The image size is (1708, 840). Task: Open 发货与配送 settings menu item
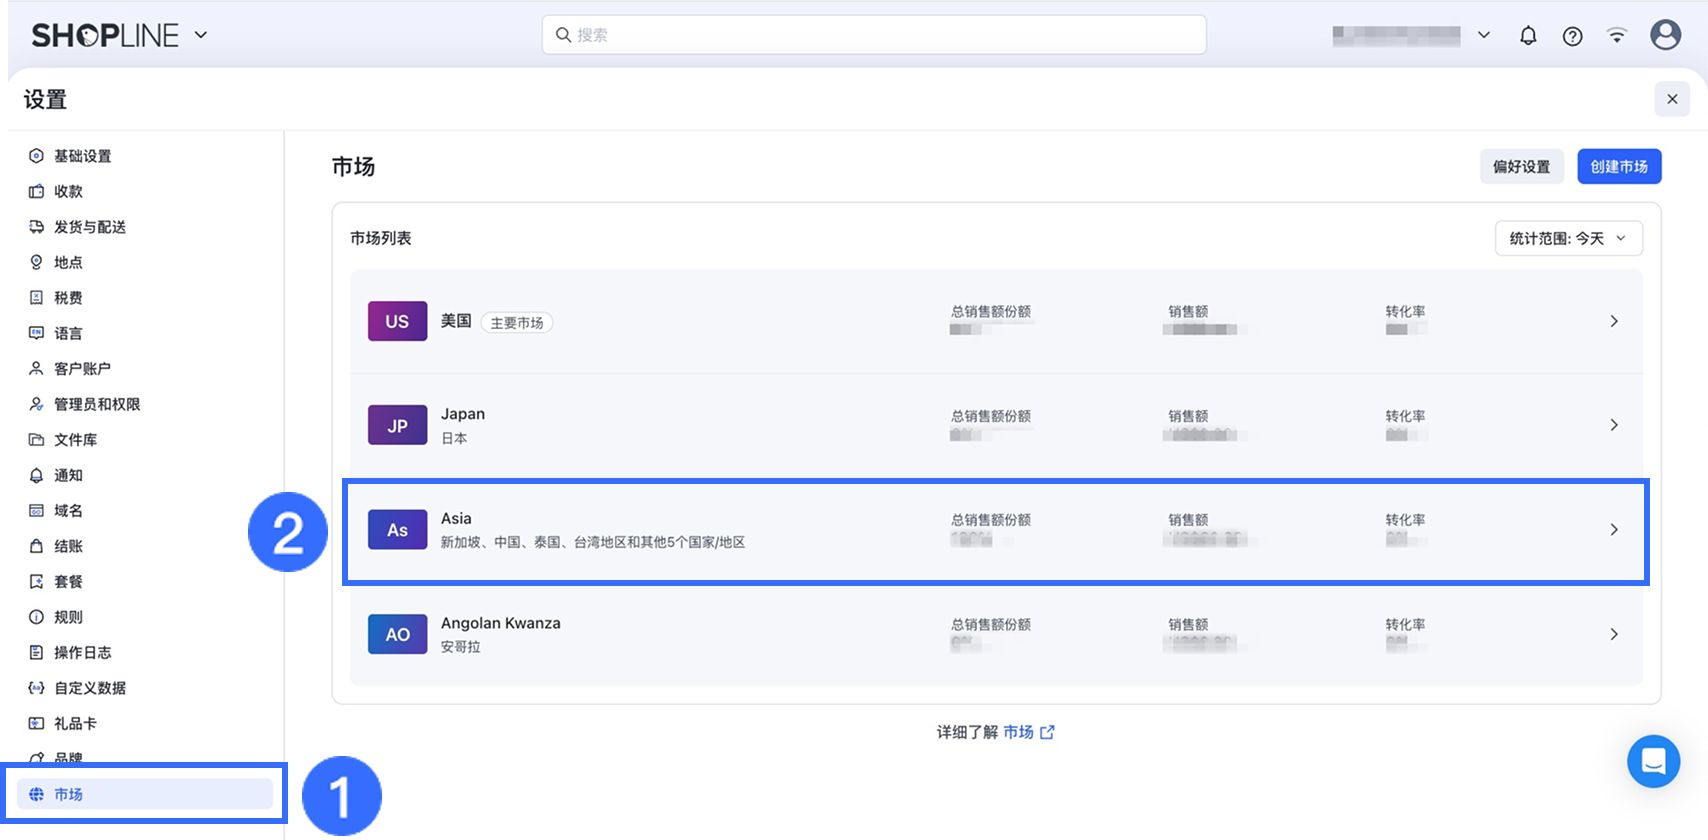pyautogui.click(x=89, y=227)
